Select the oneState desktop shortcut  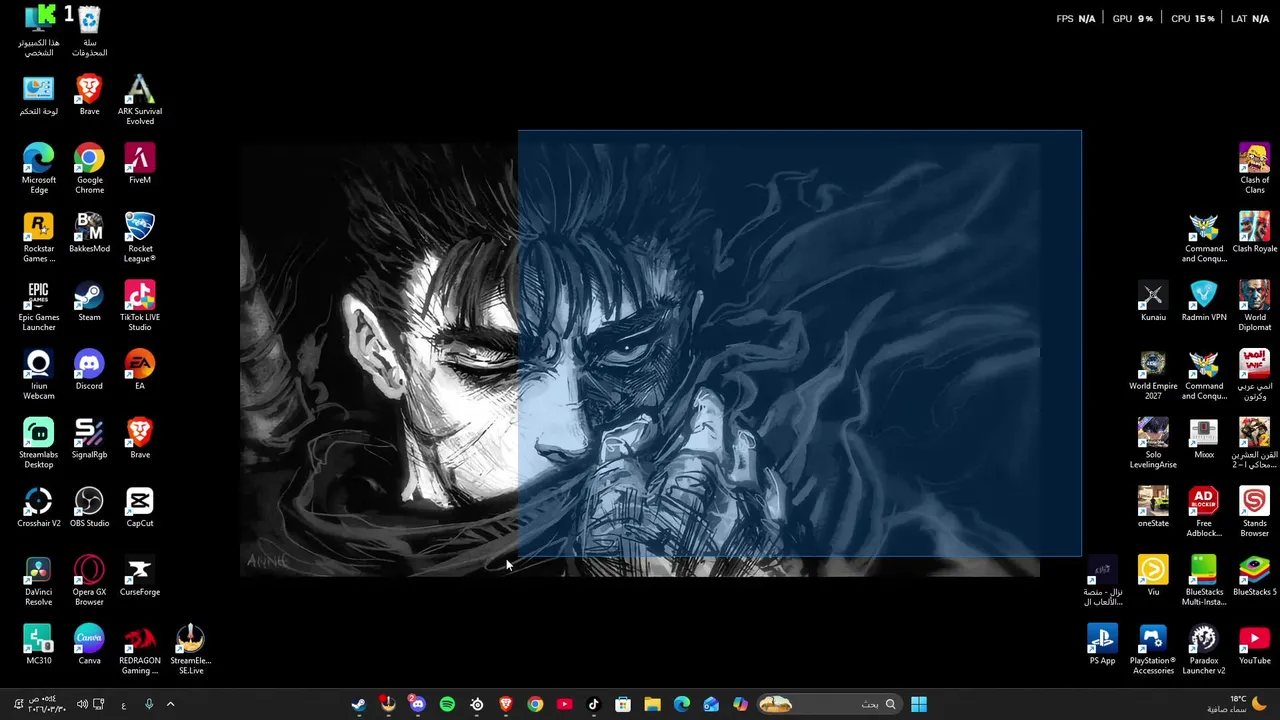coord(1153,507)
